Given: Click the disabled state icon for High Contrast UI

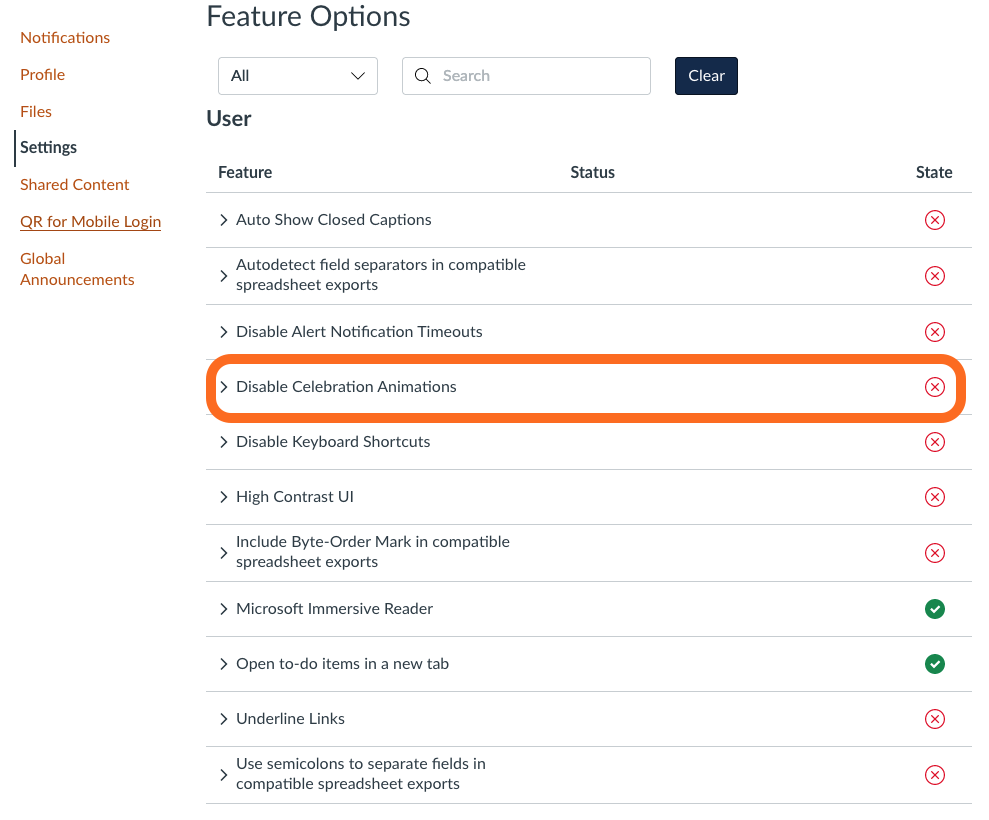Looking at the screenshot, I should (934, 497).
